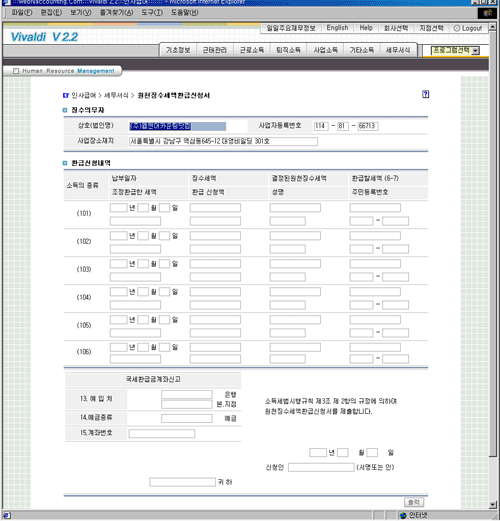Open the 일일주요재무정보 link
The image size is (500, 521).
pos(291,28)
